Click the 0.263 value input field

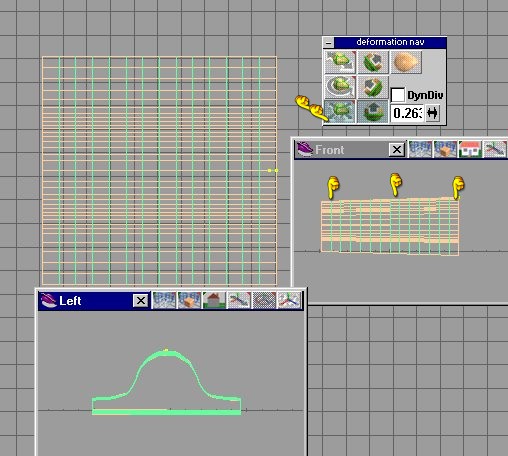pos(407,113)
